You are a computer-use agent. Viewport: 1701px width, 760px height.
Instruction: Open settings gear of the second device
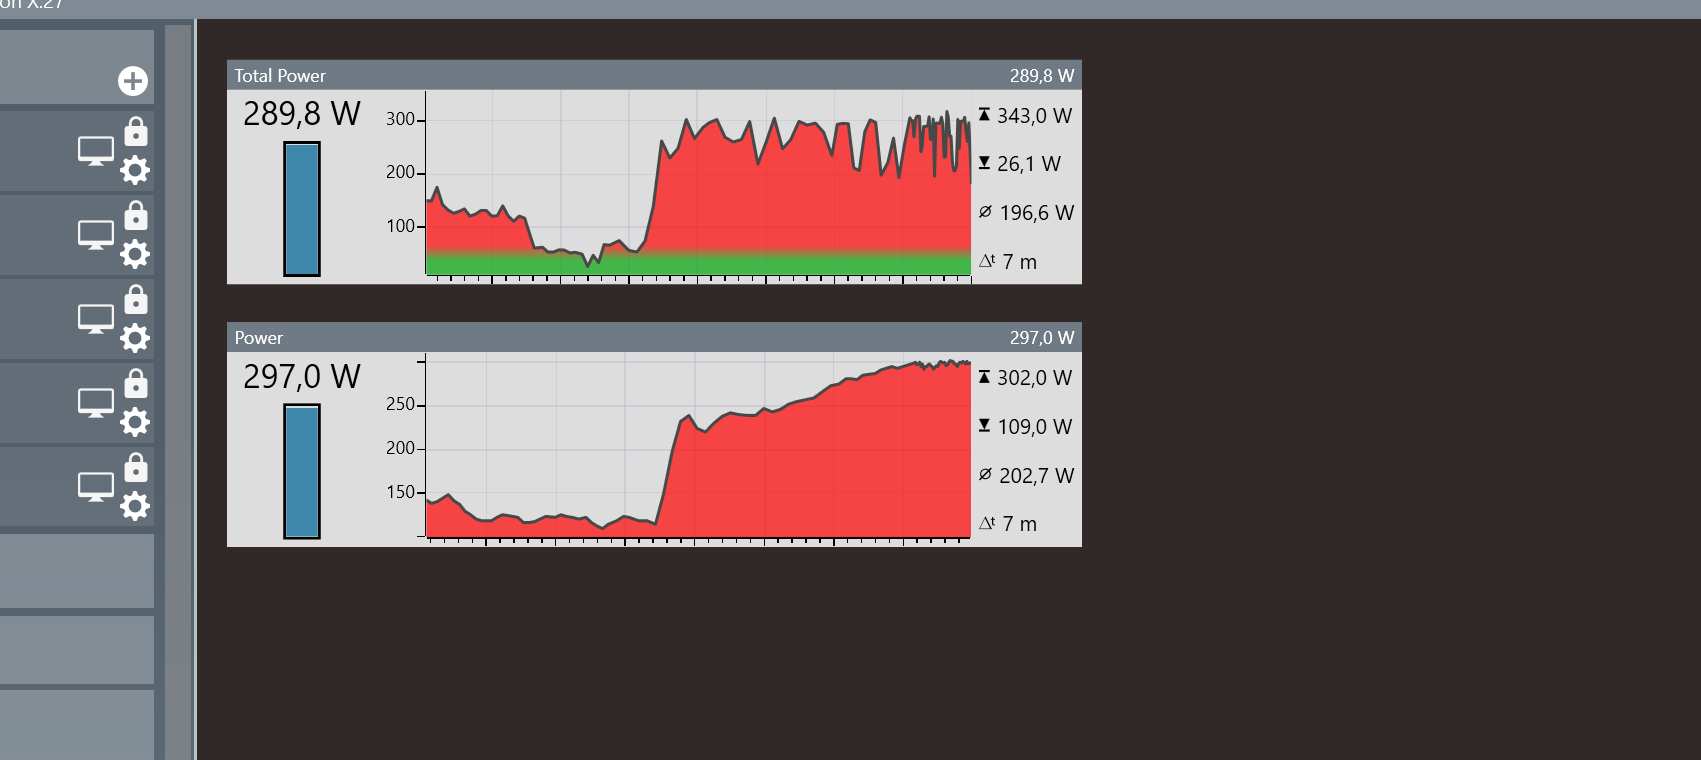[135, 254]
